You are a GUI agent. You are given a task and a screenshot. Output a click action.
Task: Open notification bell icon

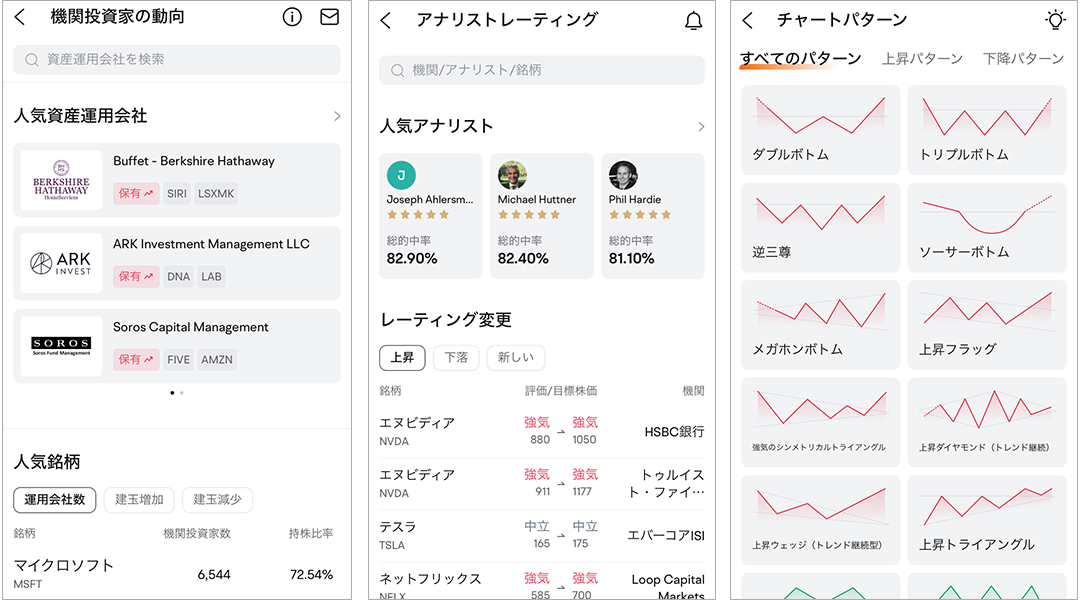coord(694,21)
